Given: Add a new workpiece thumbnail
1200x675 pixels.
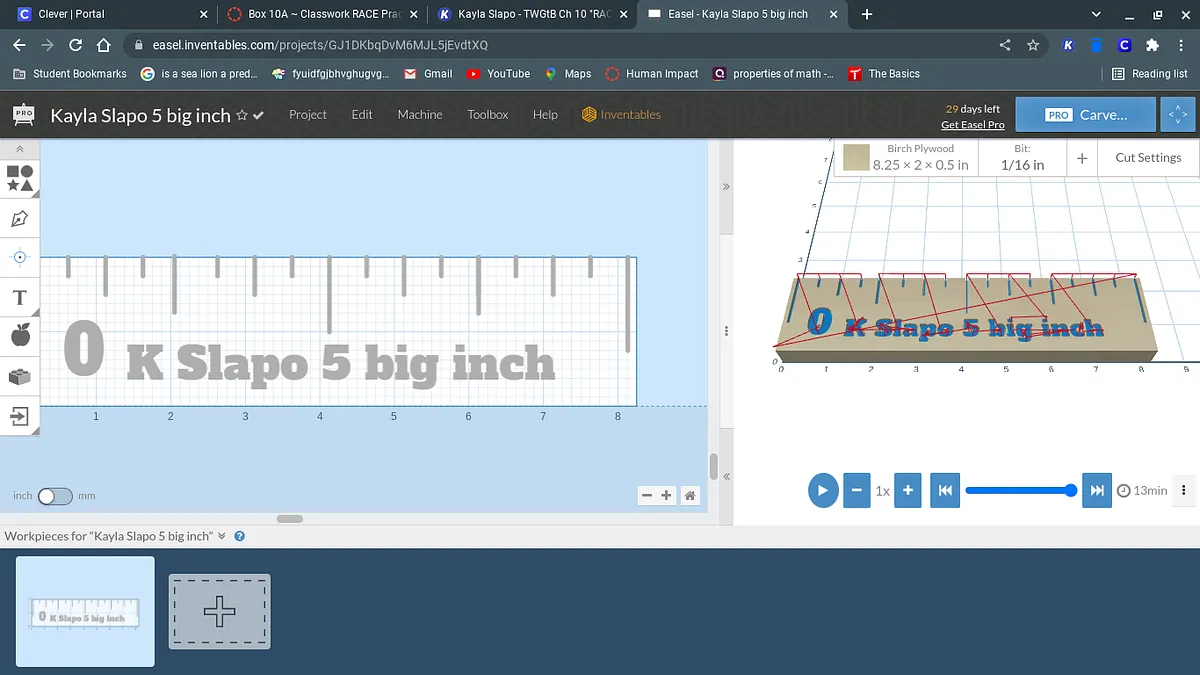Looking at the screenshot, I should (x=219, y=611).
